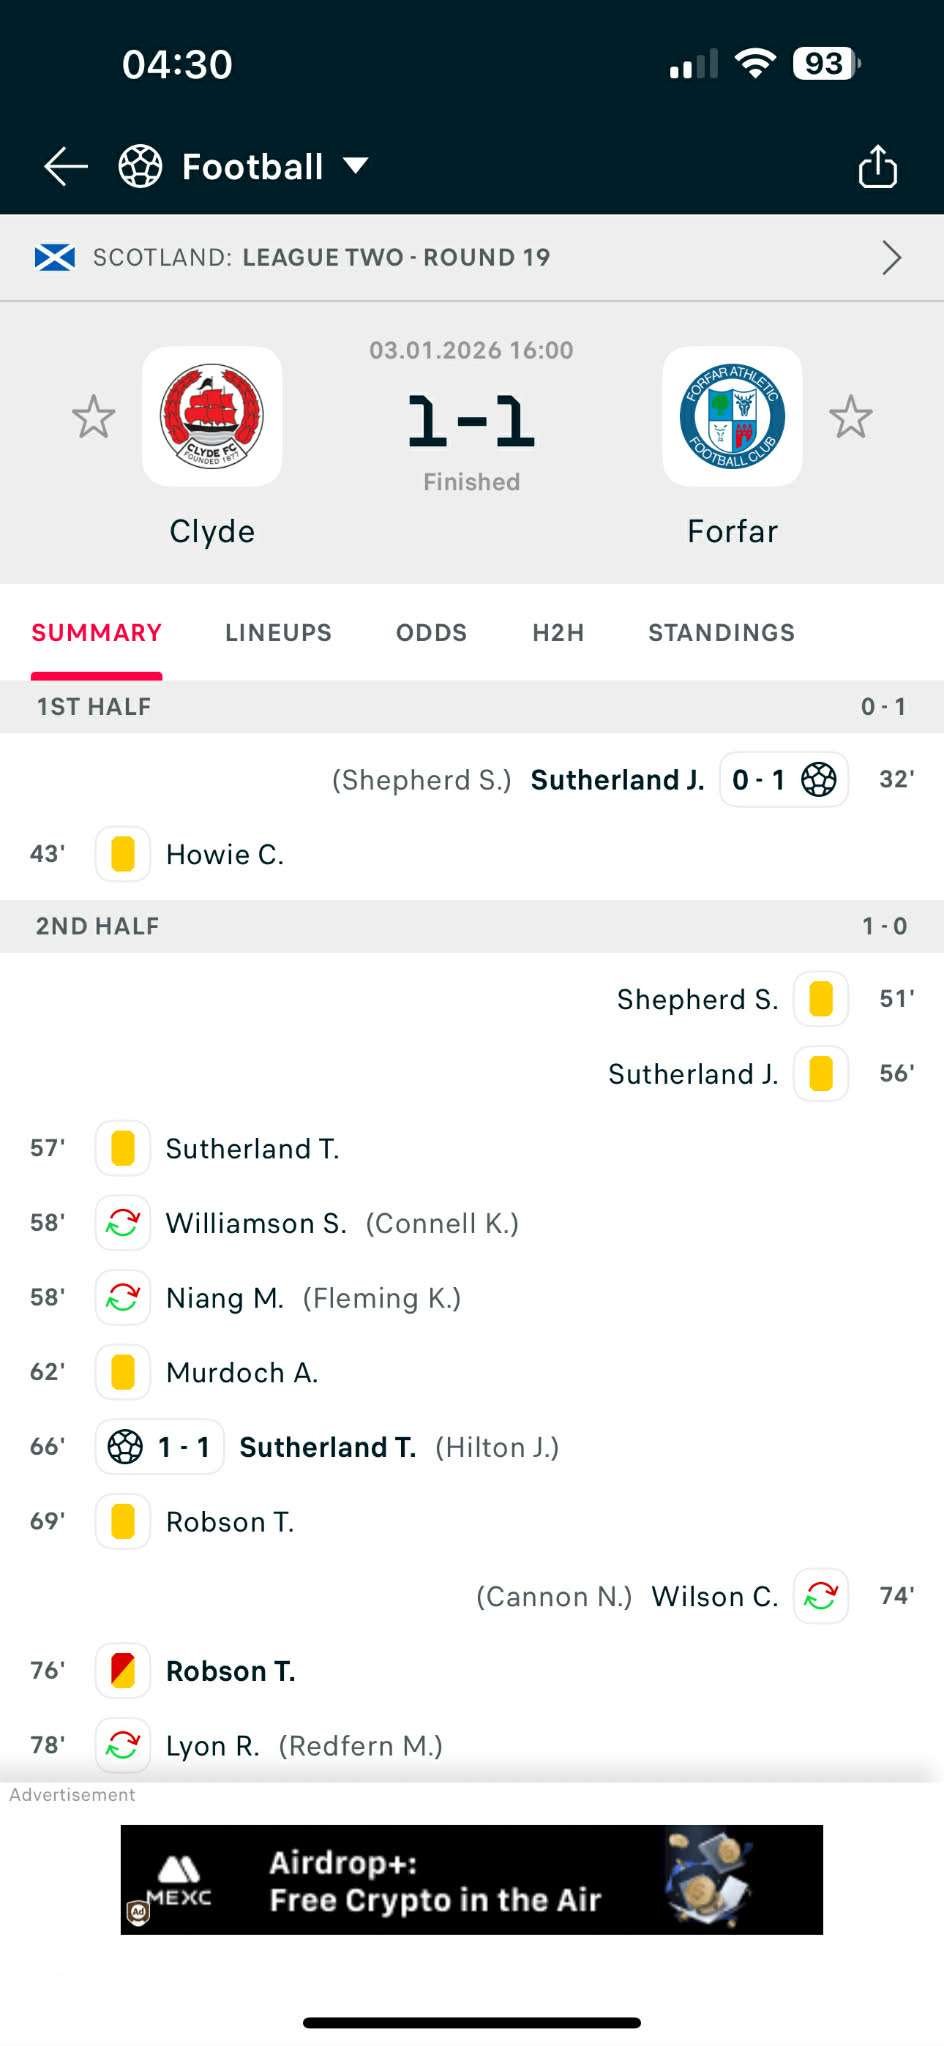Open the STANDINGS tab
Screen dimensions: 944x2046
pyautogui.click(x=720, y=633)
